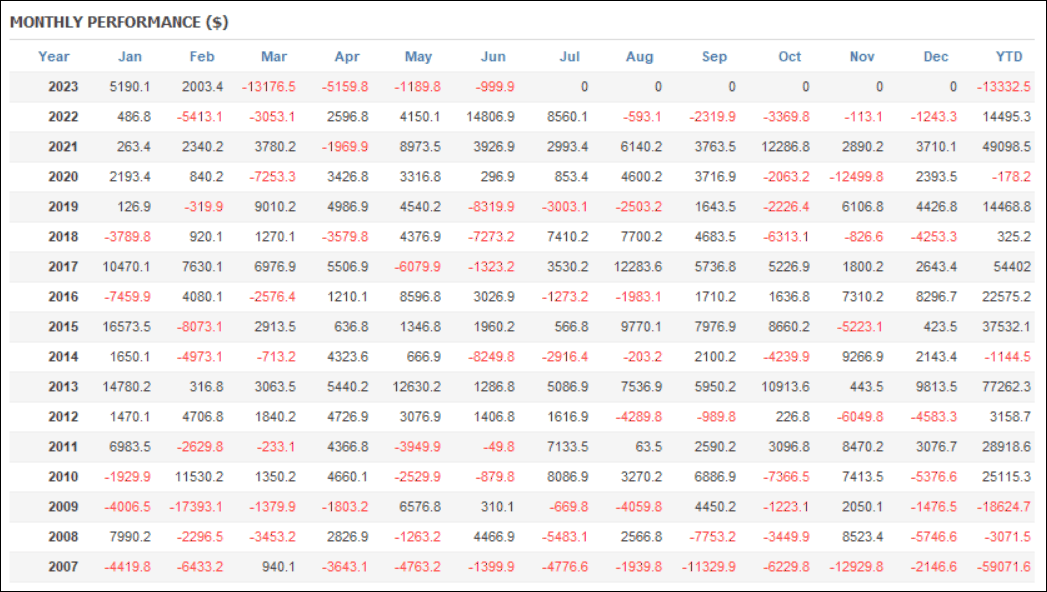The image size is (1047, 592).
Task: Select the Monthly Performance ($) heading
Action: [119, 22]
